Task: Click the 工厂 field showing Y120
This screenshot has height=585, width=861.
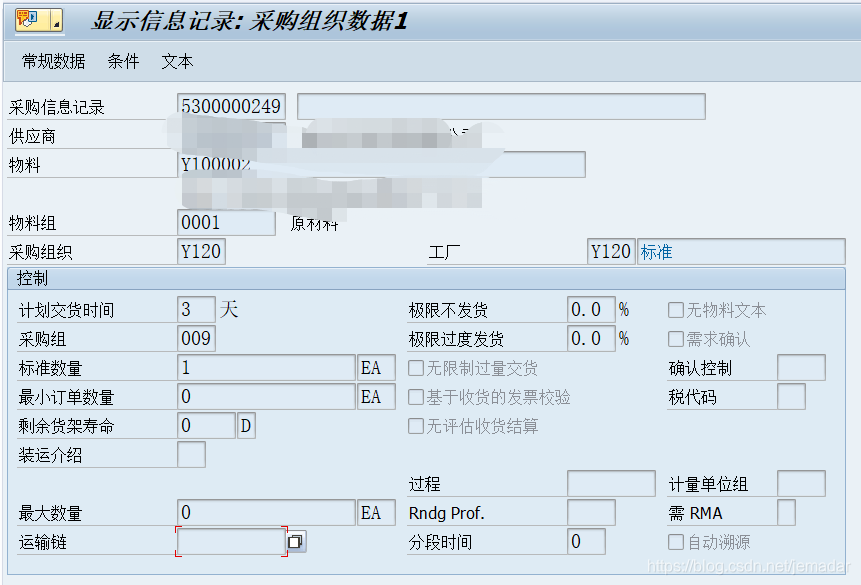Action: tap(611, 252)
